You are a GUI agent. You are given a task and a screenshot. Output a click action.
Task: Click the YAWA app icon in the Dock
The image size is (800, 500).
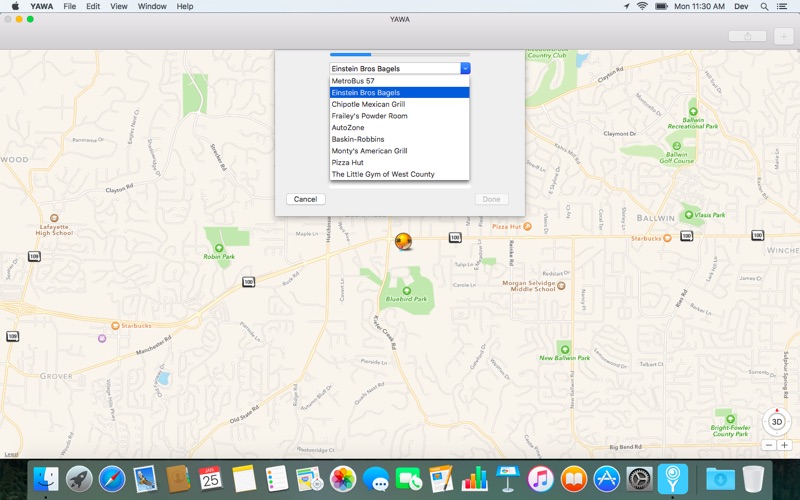coord(673,479)
